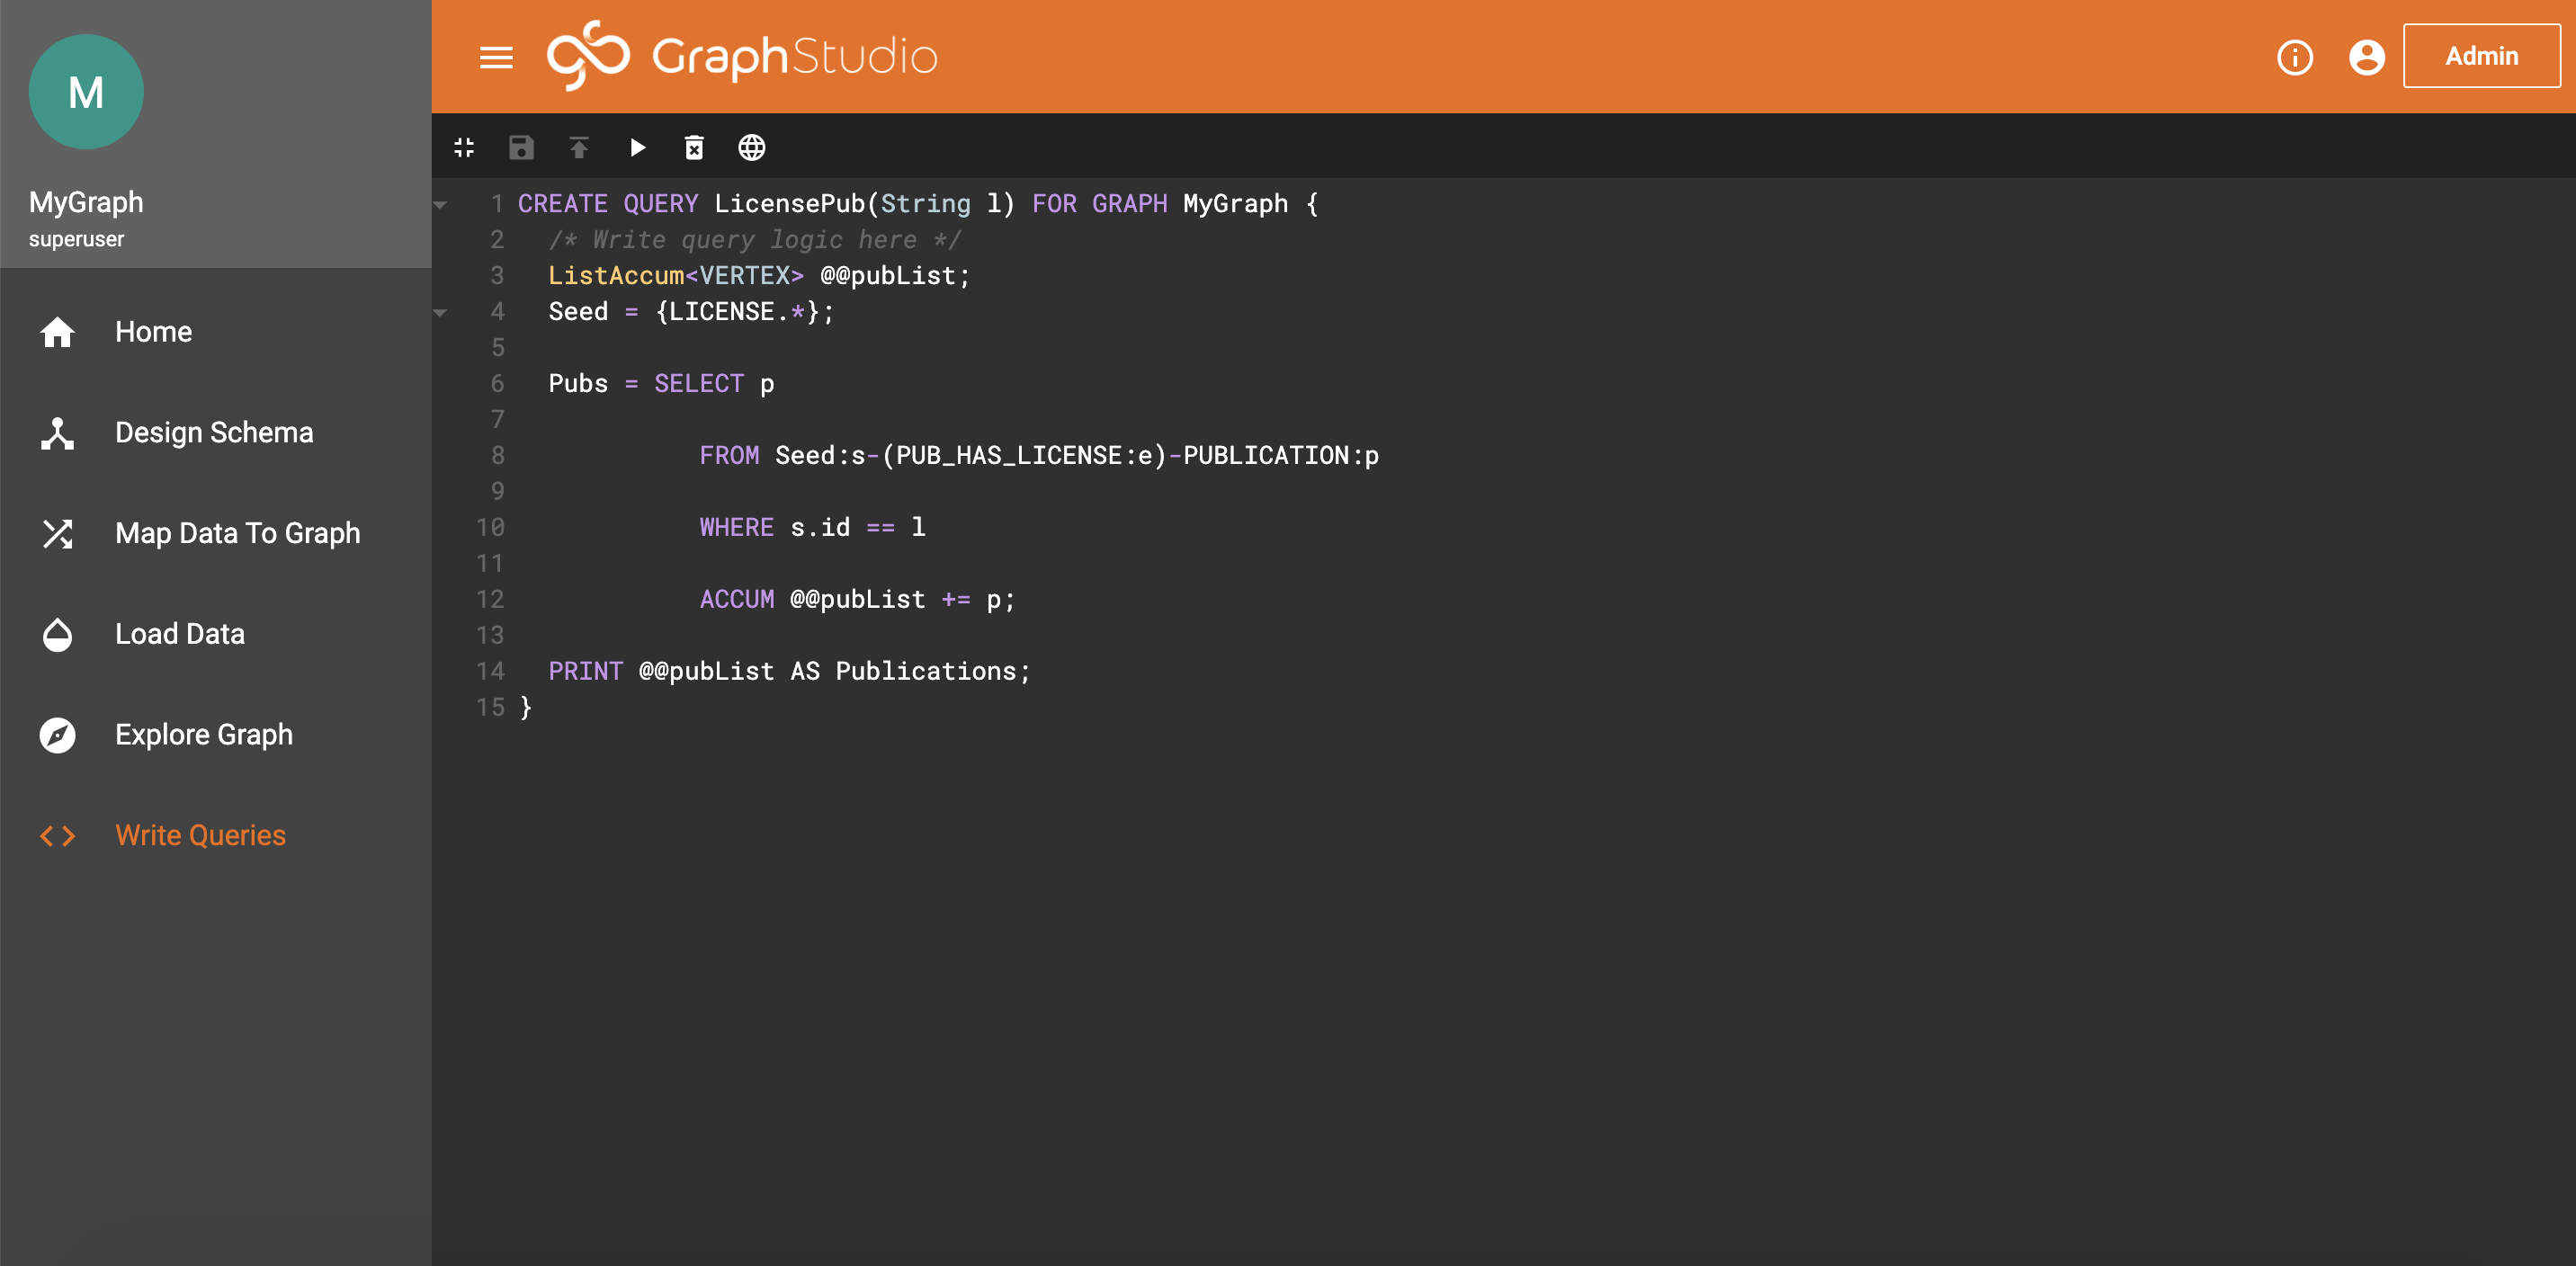
Task: Collapse the code fold arrow at line 4
Action: click(440, 312)
